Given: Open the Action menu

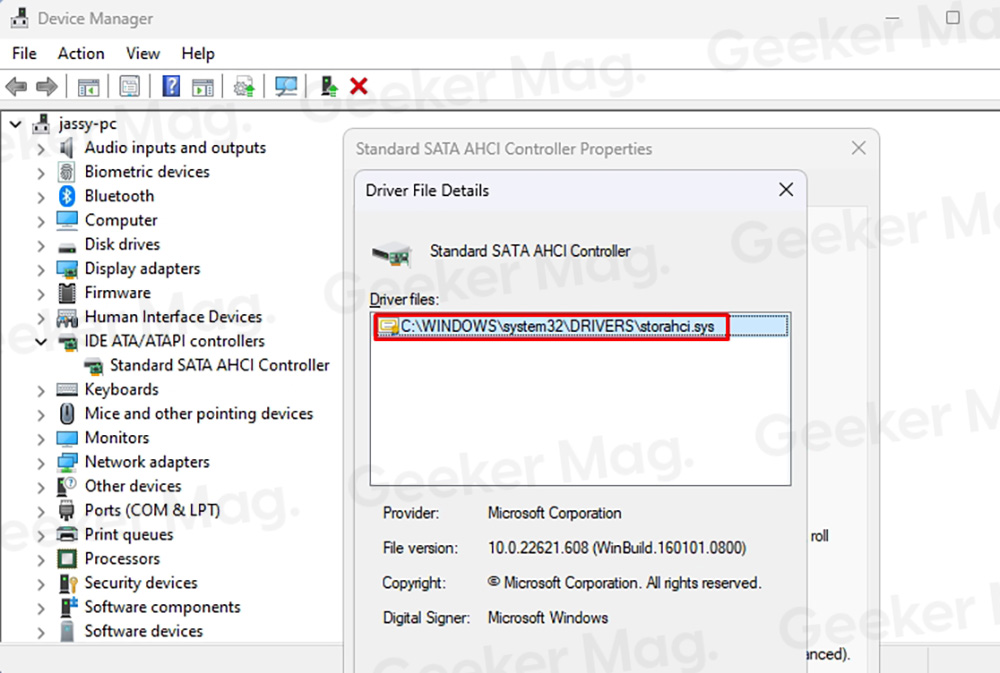Looking at the screenshot, I should pos(81,54).
